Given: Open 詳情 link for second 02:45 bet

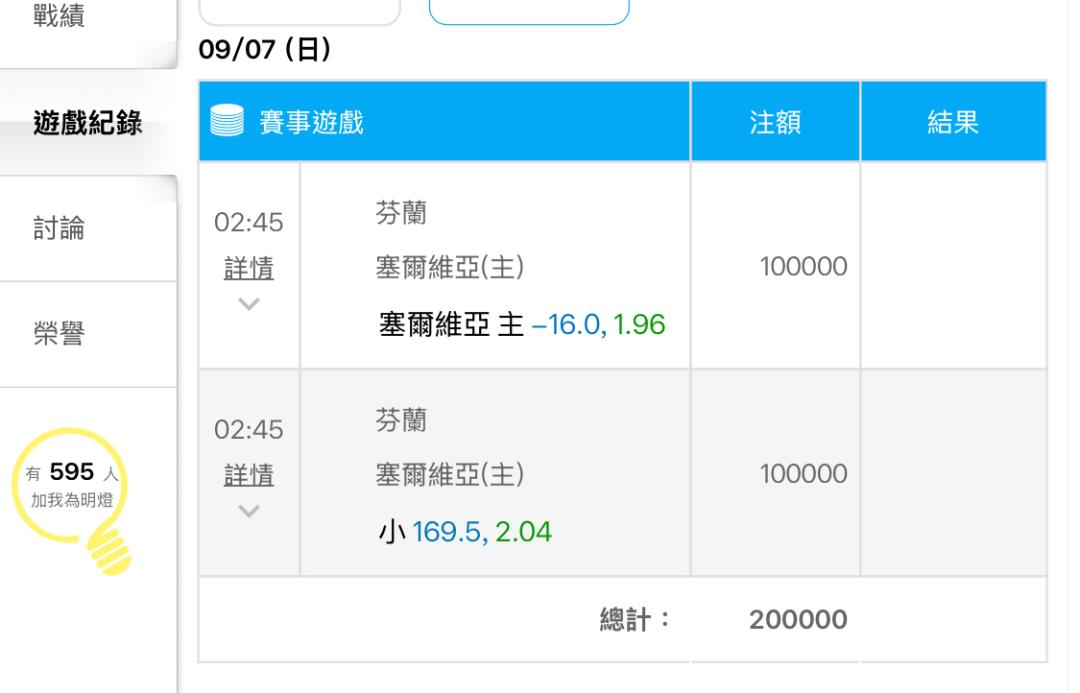Looking at the screenshot, I should tap(249, 476).
